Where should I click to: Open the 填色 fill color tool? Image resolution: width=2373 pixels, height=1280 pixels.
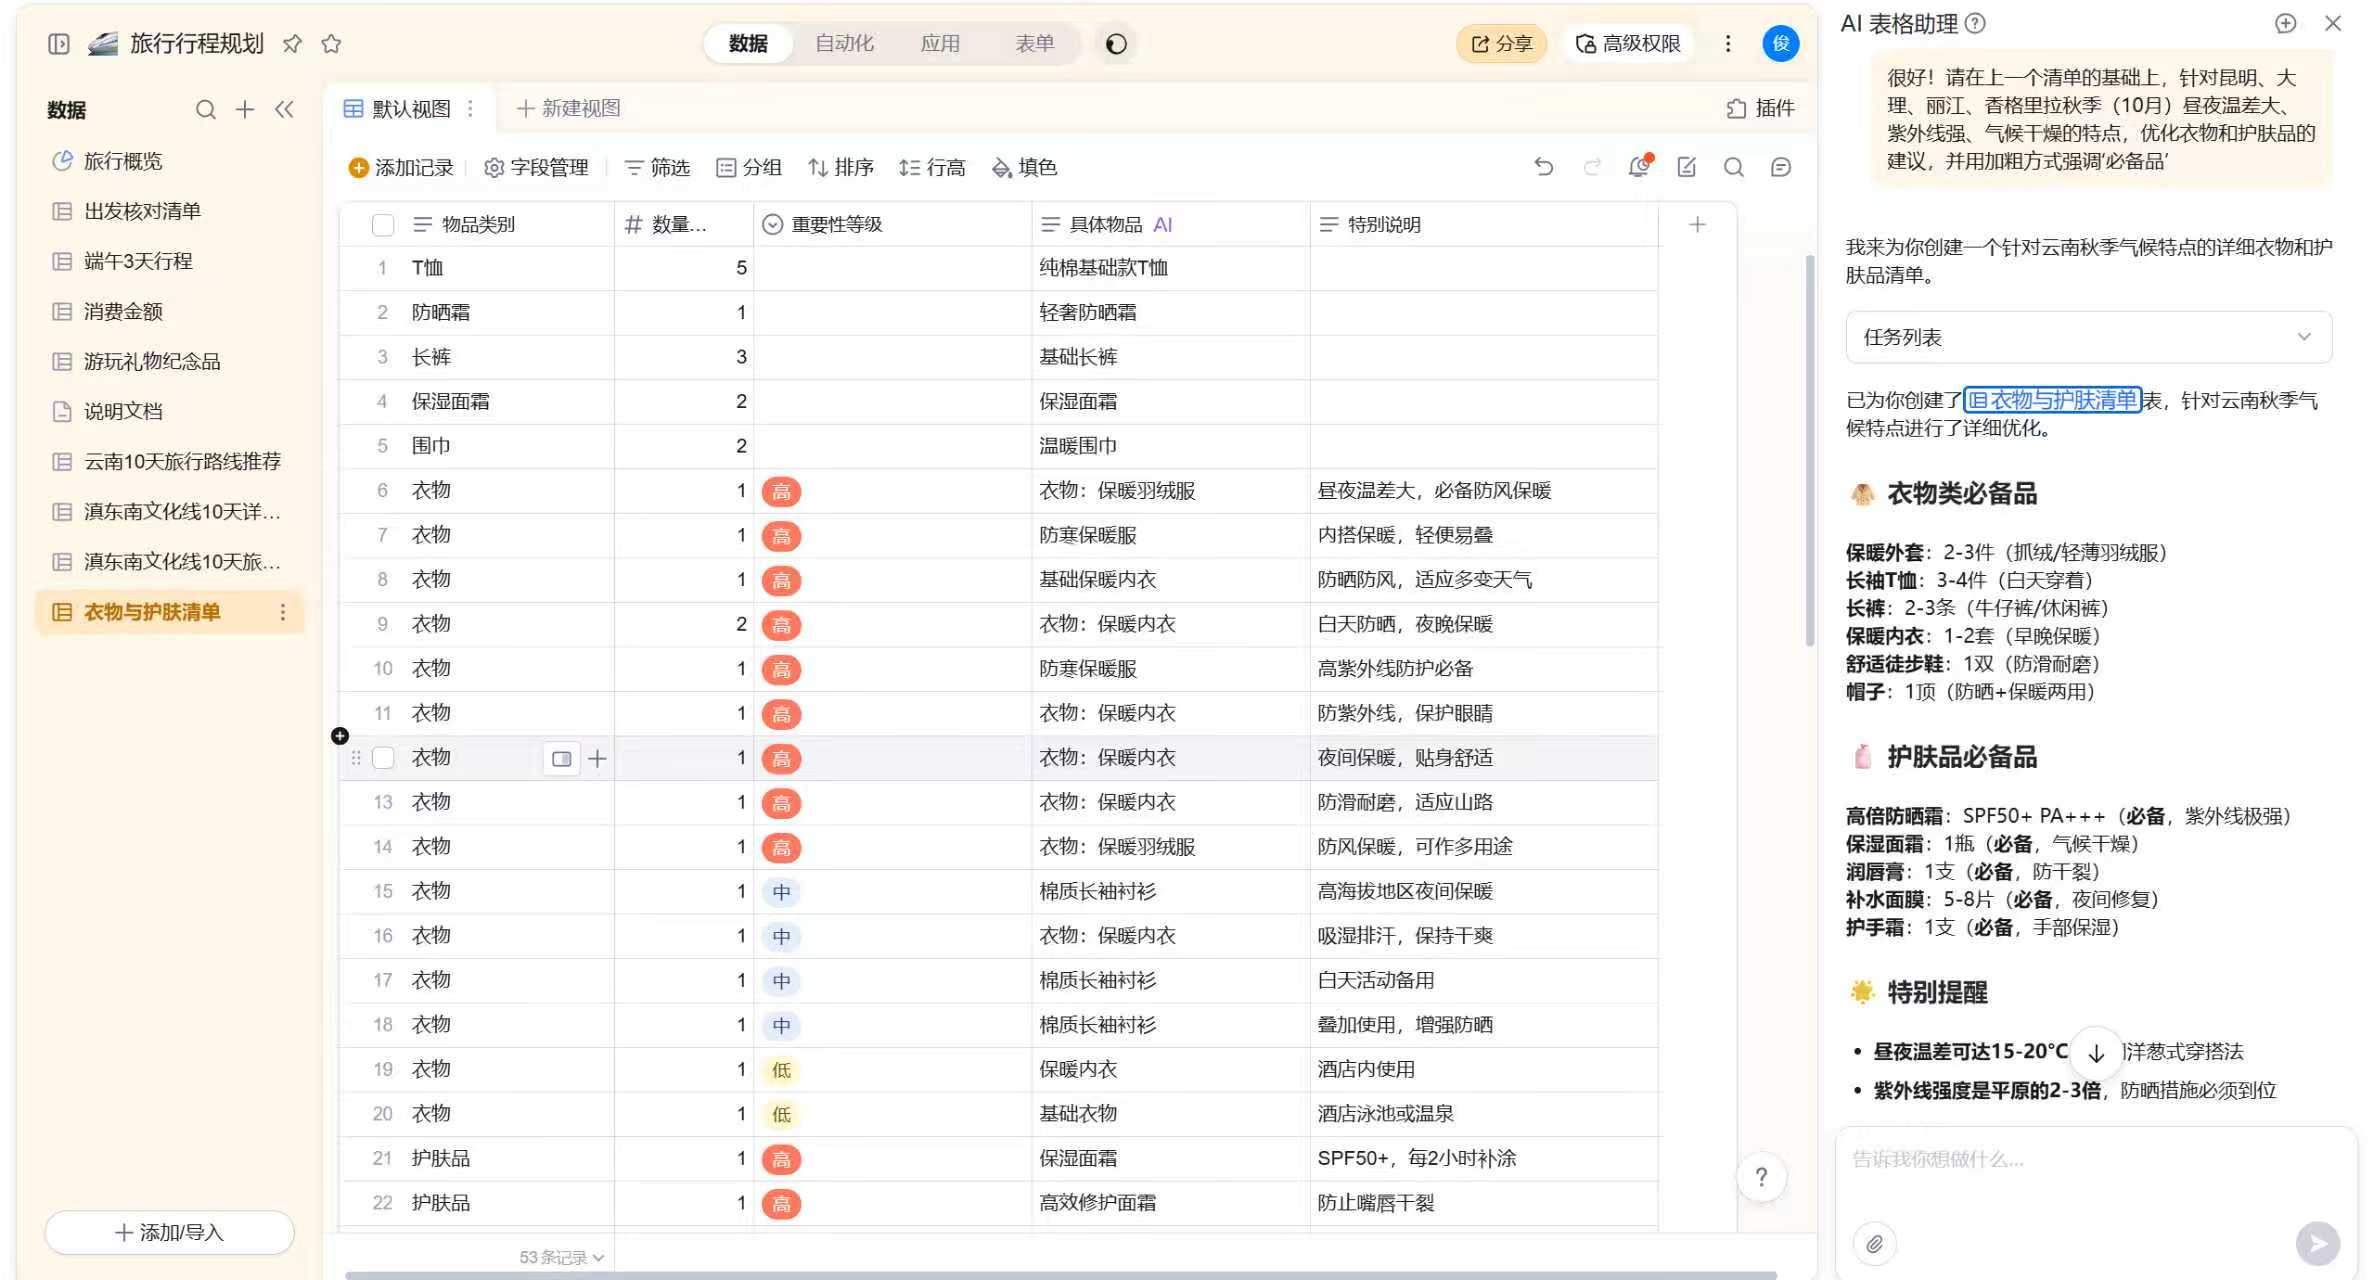[1023, 167]
